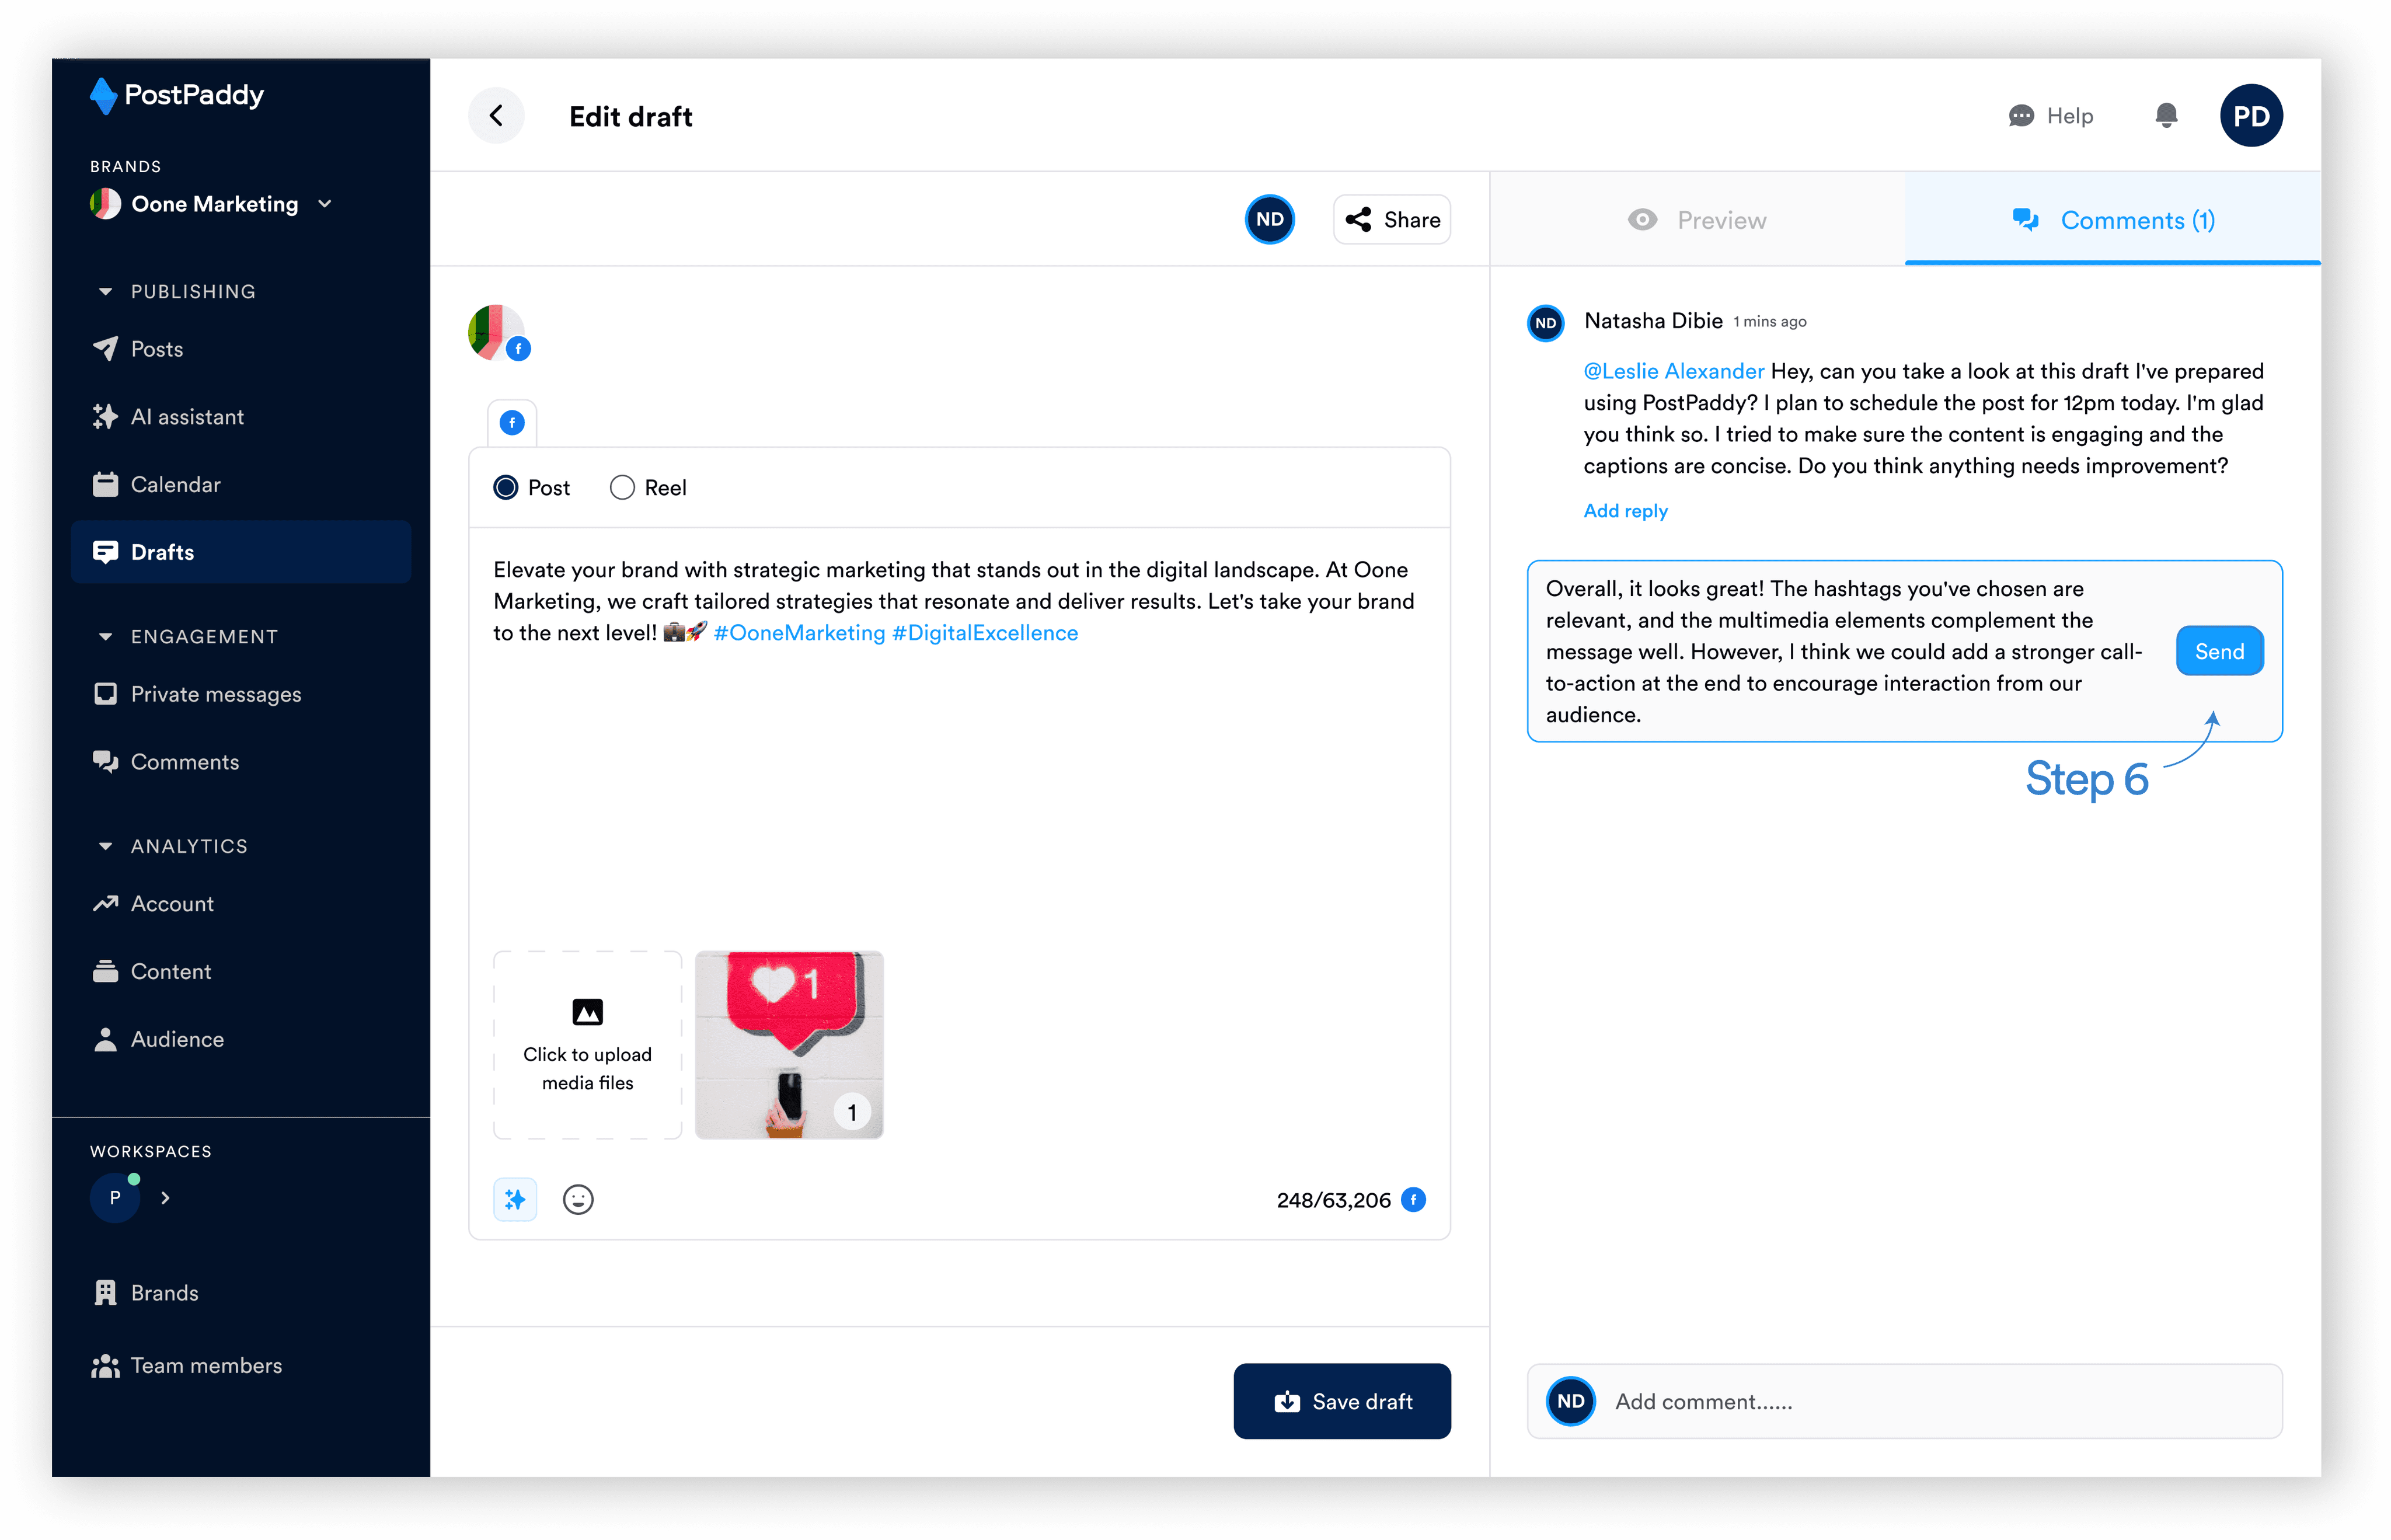Open notifications bell icon
Image resolution: width=2391 pixels, height=1540 pixels.
tap(2166, 116)
